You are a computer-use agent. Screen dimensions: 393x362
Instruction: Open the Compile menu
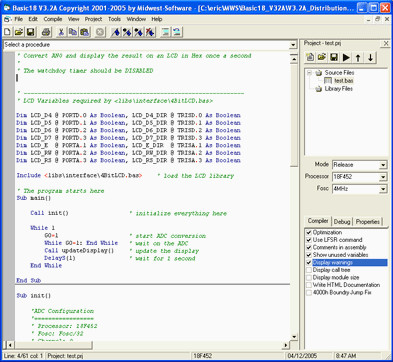(x=53, y=19)
